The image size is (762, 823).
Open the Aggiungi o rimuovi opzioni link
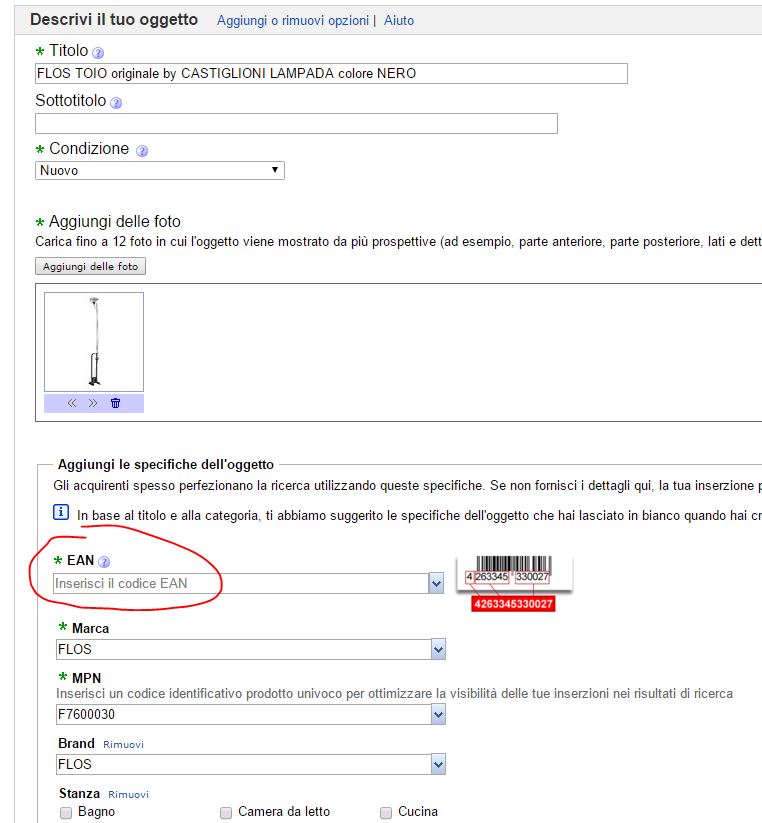pos(293,20)
